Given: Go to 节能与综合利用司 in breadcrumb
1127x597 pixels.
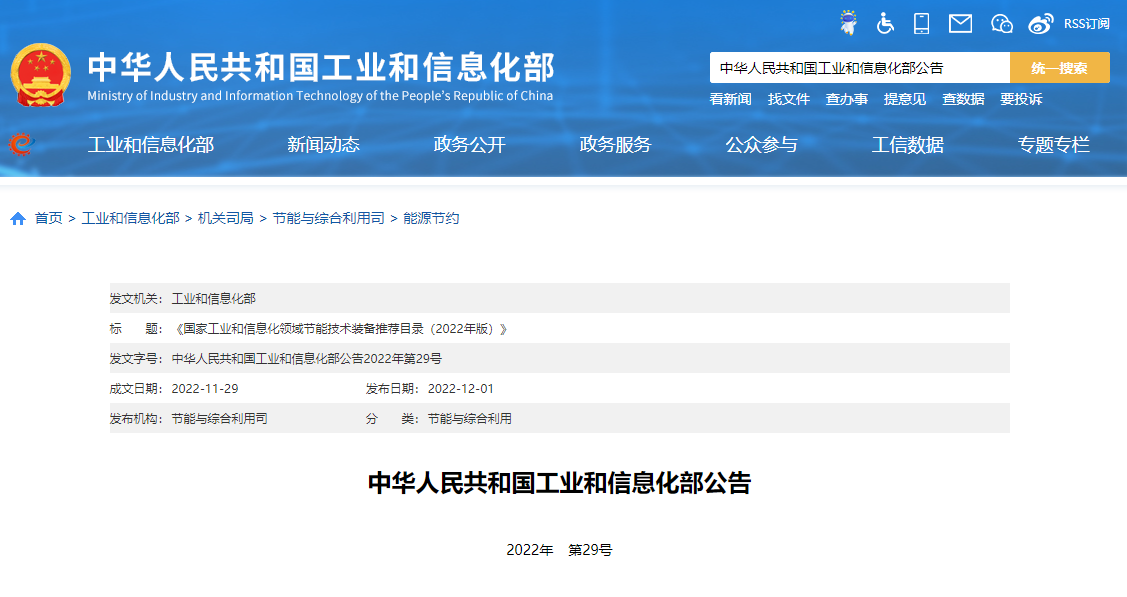Looking at the screenshot, I should pyautogui.click(x=328, y=218).
